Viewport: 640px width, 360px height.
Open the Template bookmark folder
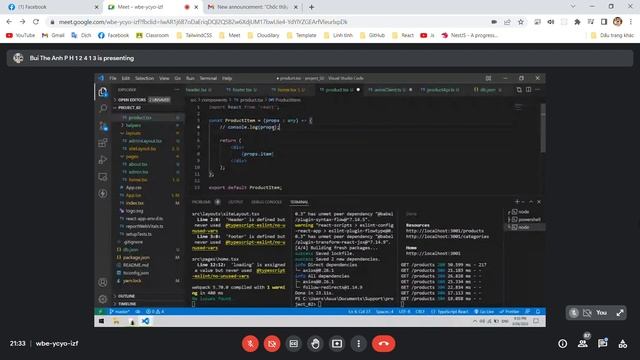[302, 36]
